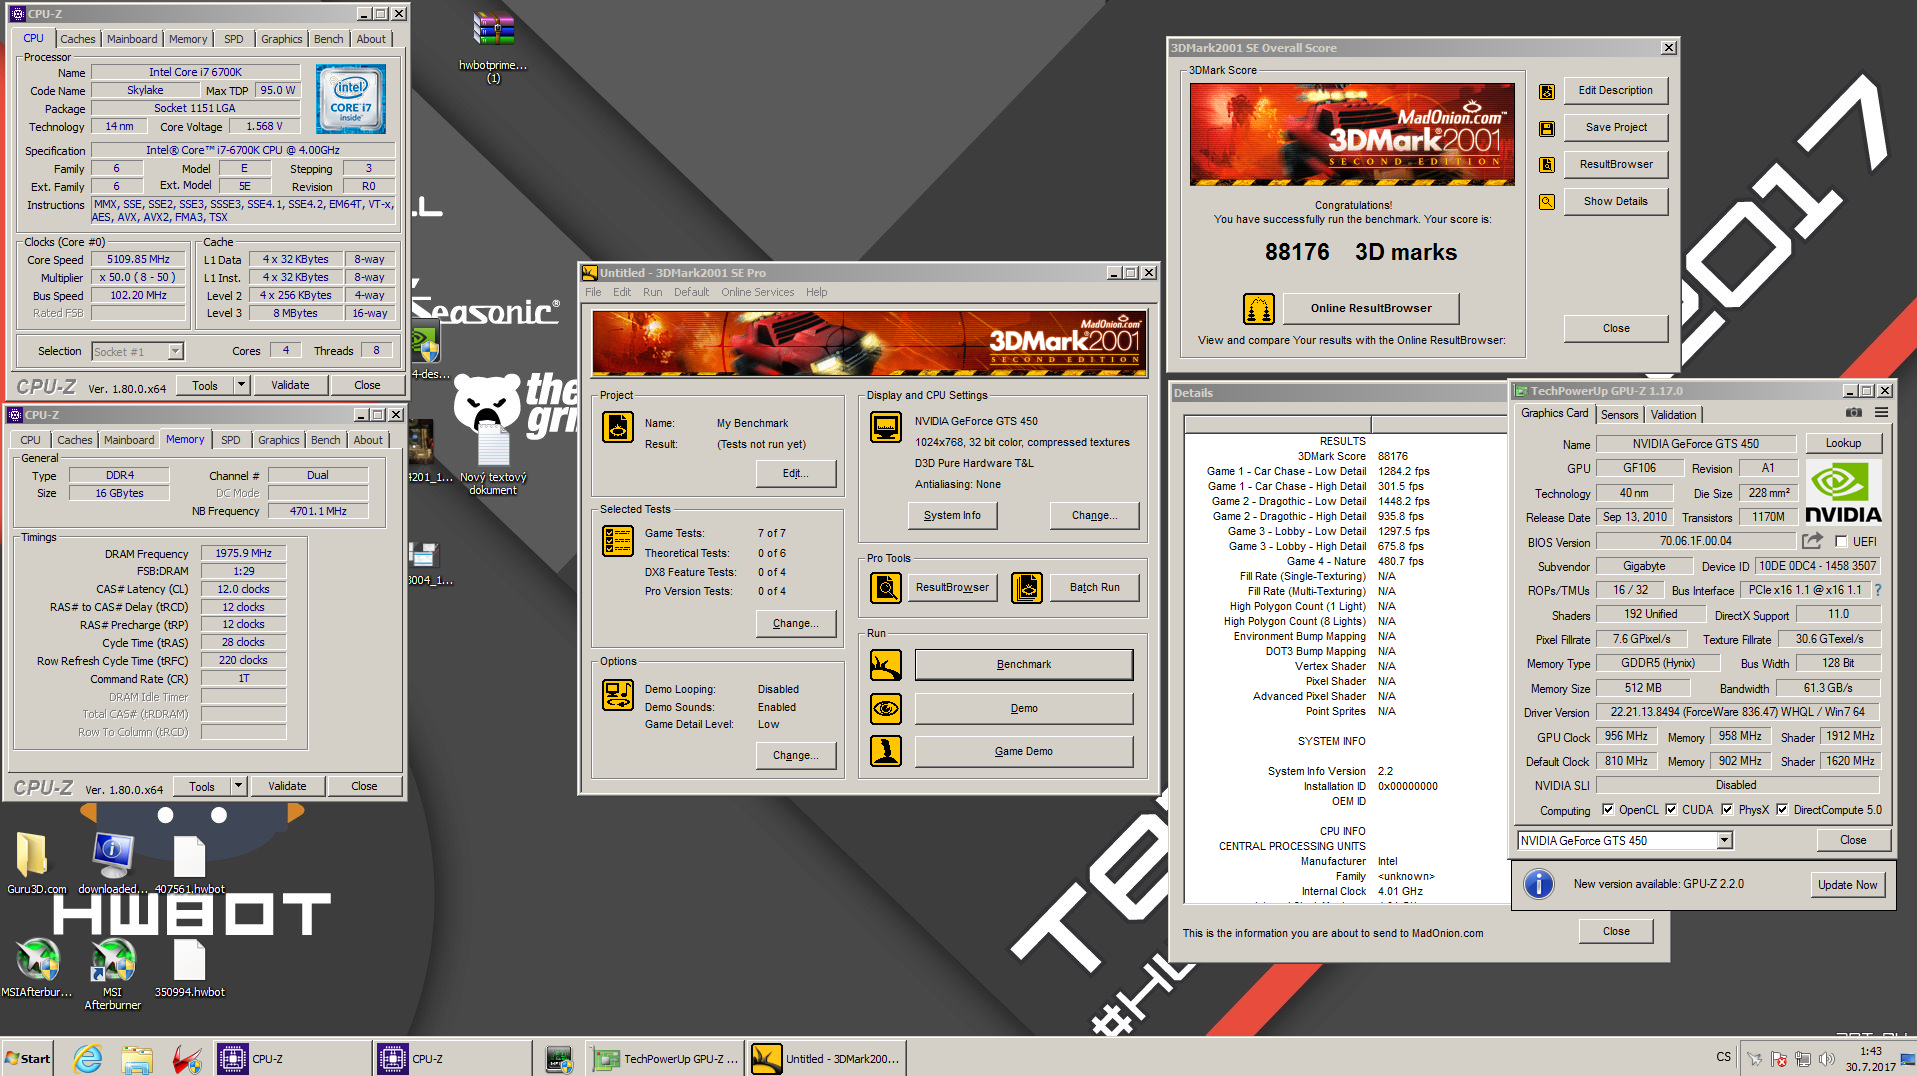The width and height of the screenshot is (1917, 1076).
Task: Click the ResultBrowser magnifier icon in Pro Tools
Action: [885, 588]
